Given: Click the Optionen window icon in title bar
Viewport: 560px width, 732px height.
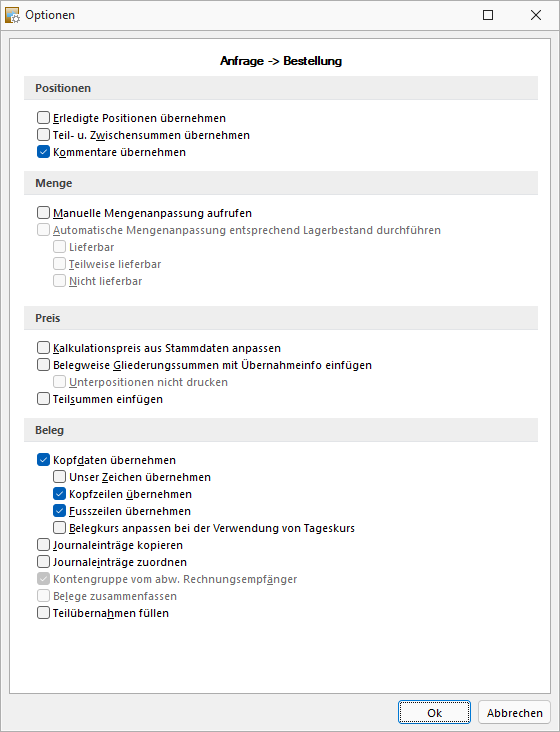Looking at the screenshot, I should (x=12, y=15).
